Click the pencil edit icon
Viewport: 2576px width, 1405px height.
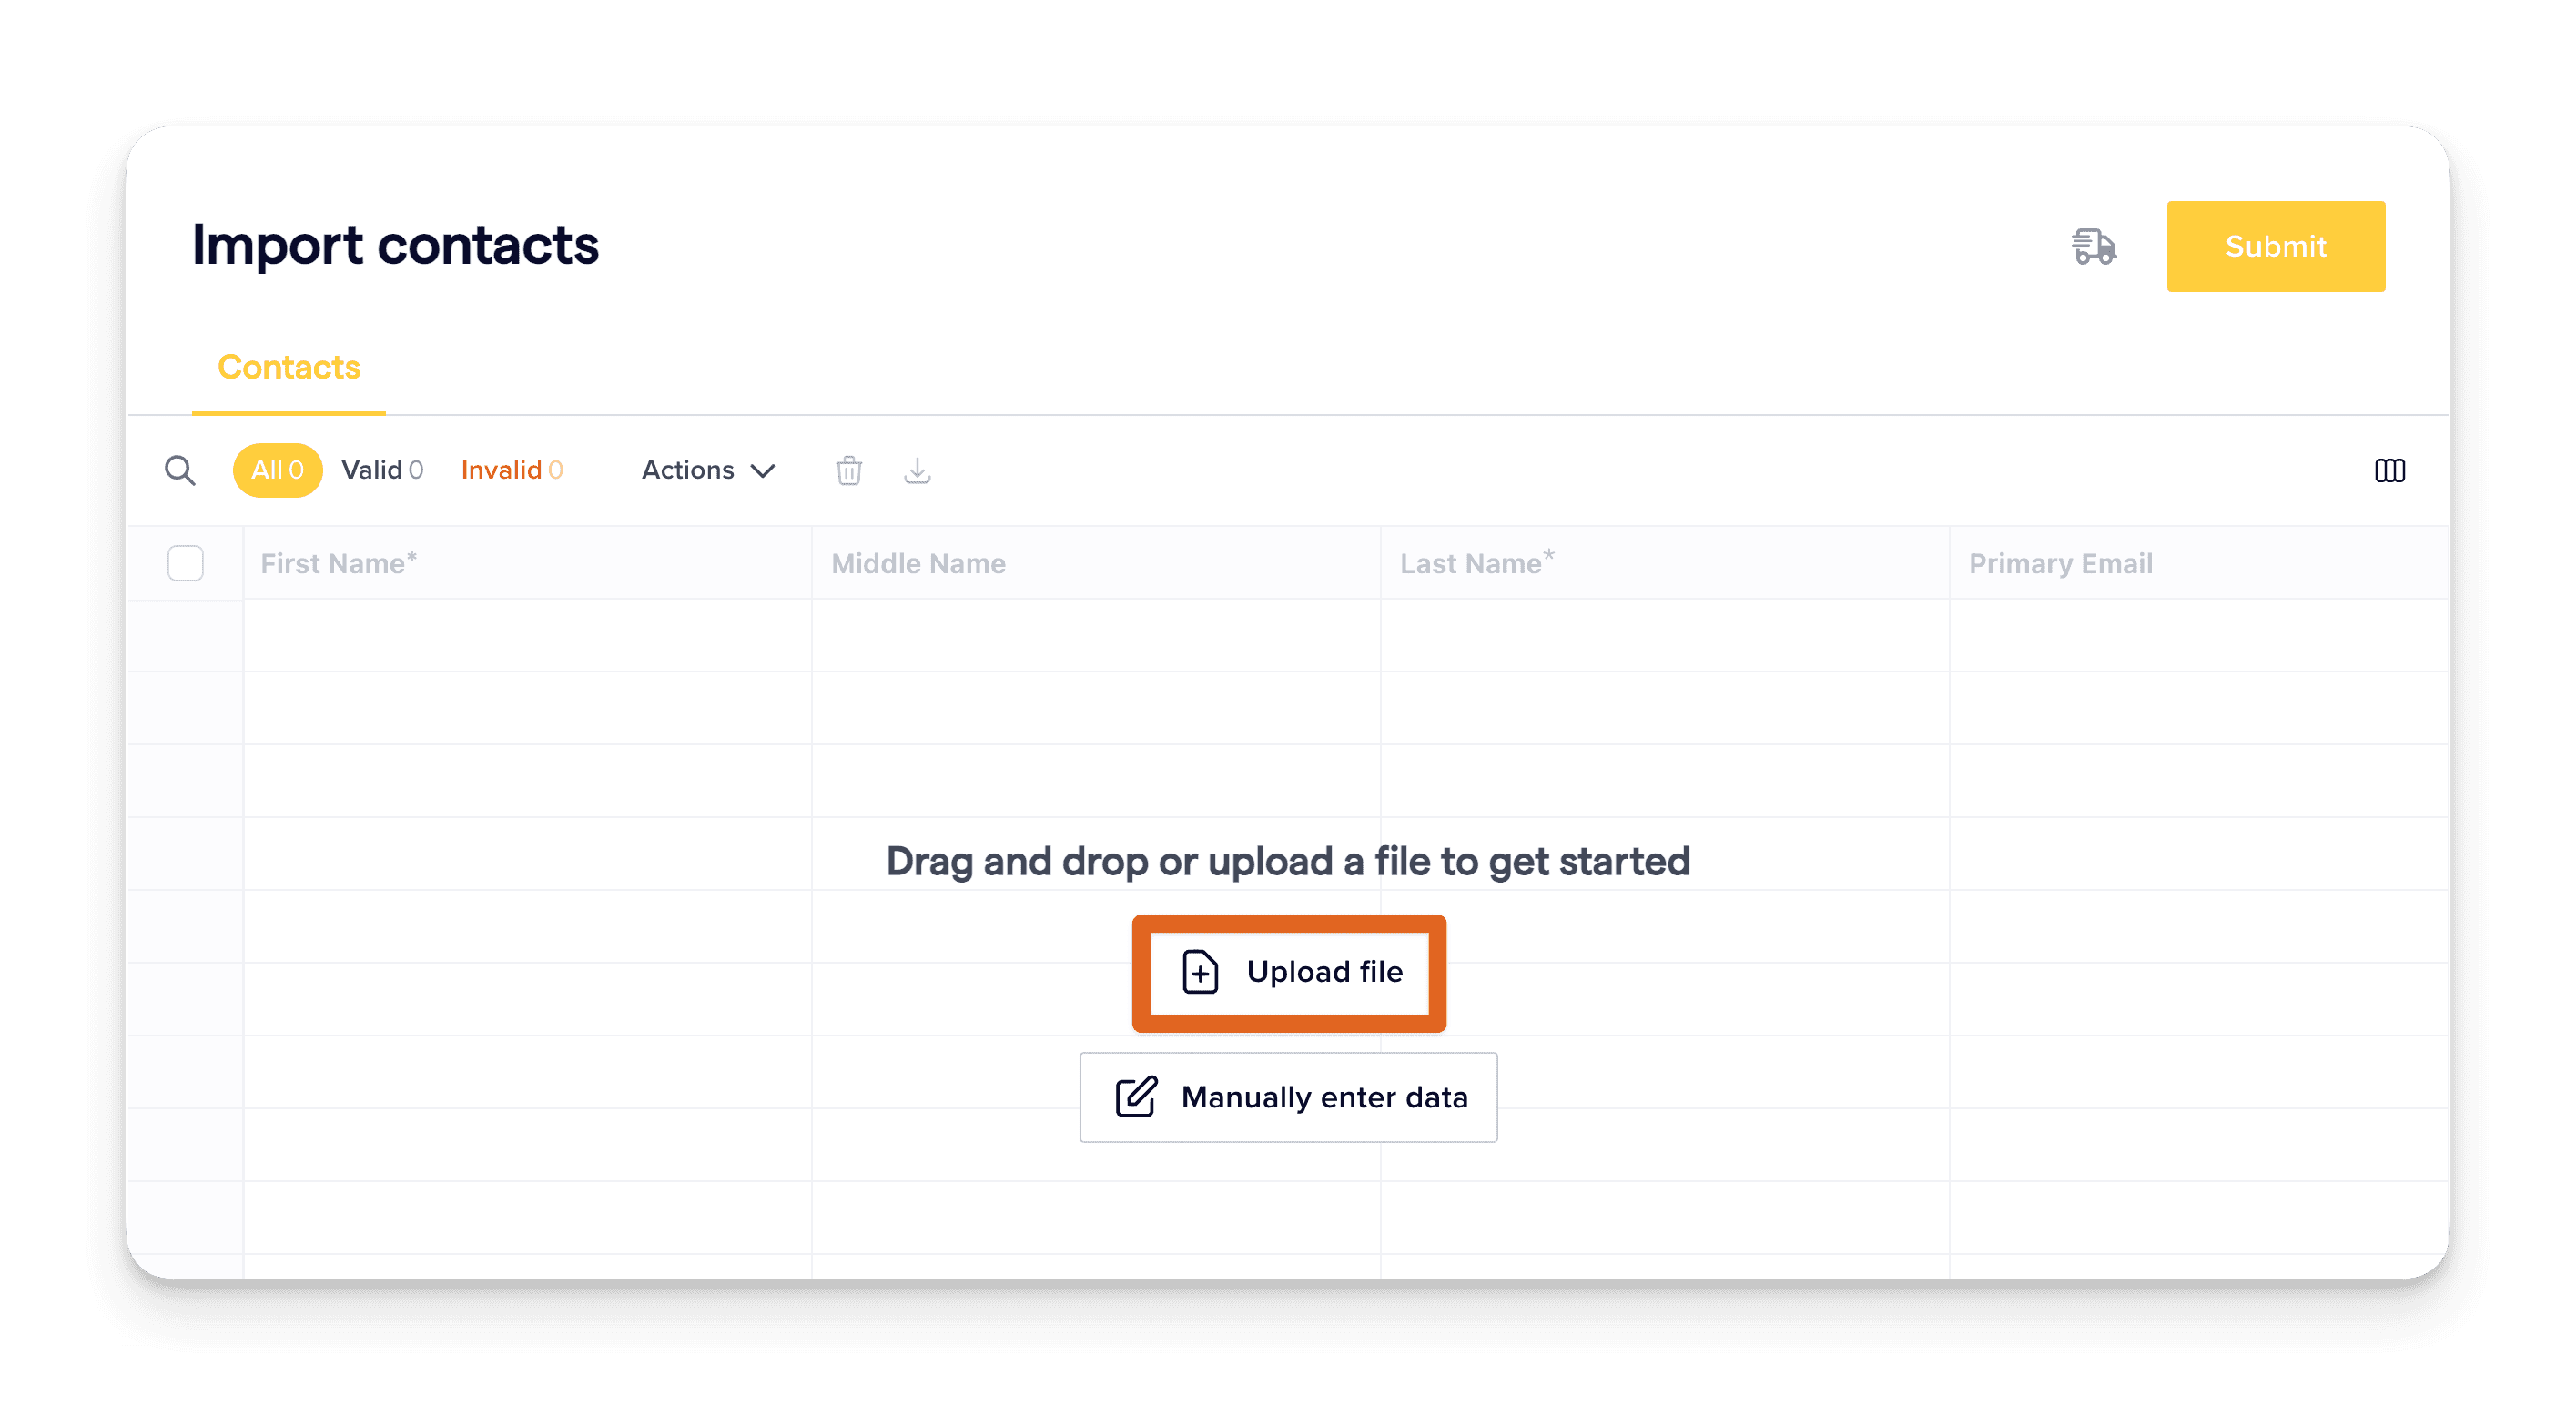(x=1136, y=1097)
